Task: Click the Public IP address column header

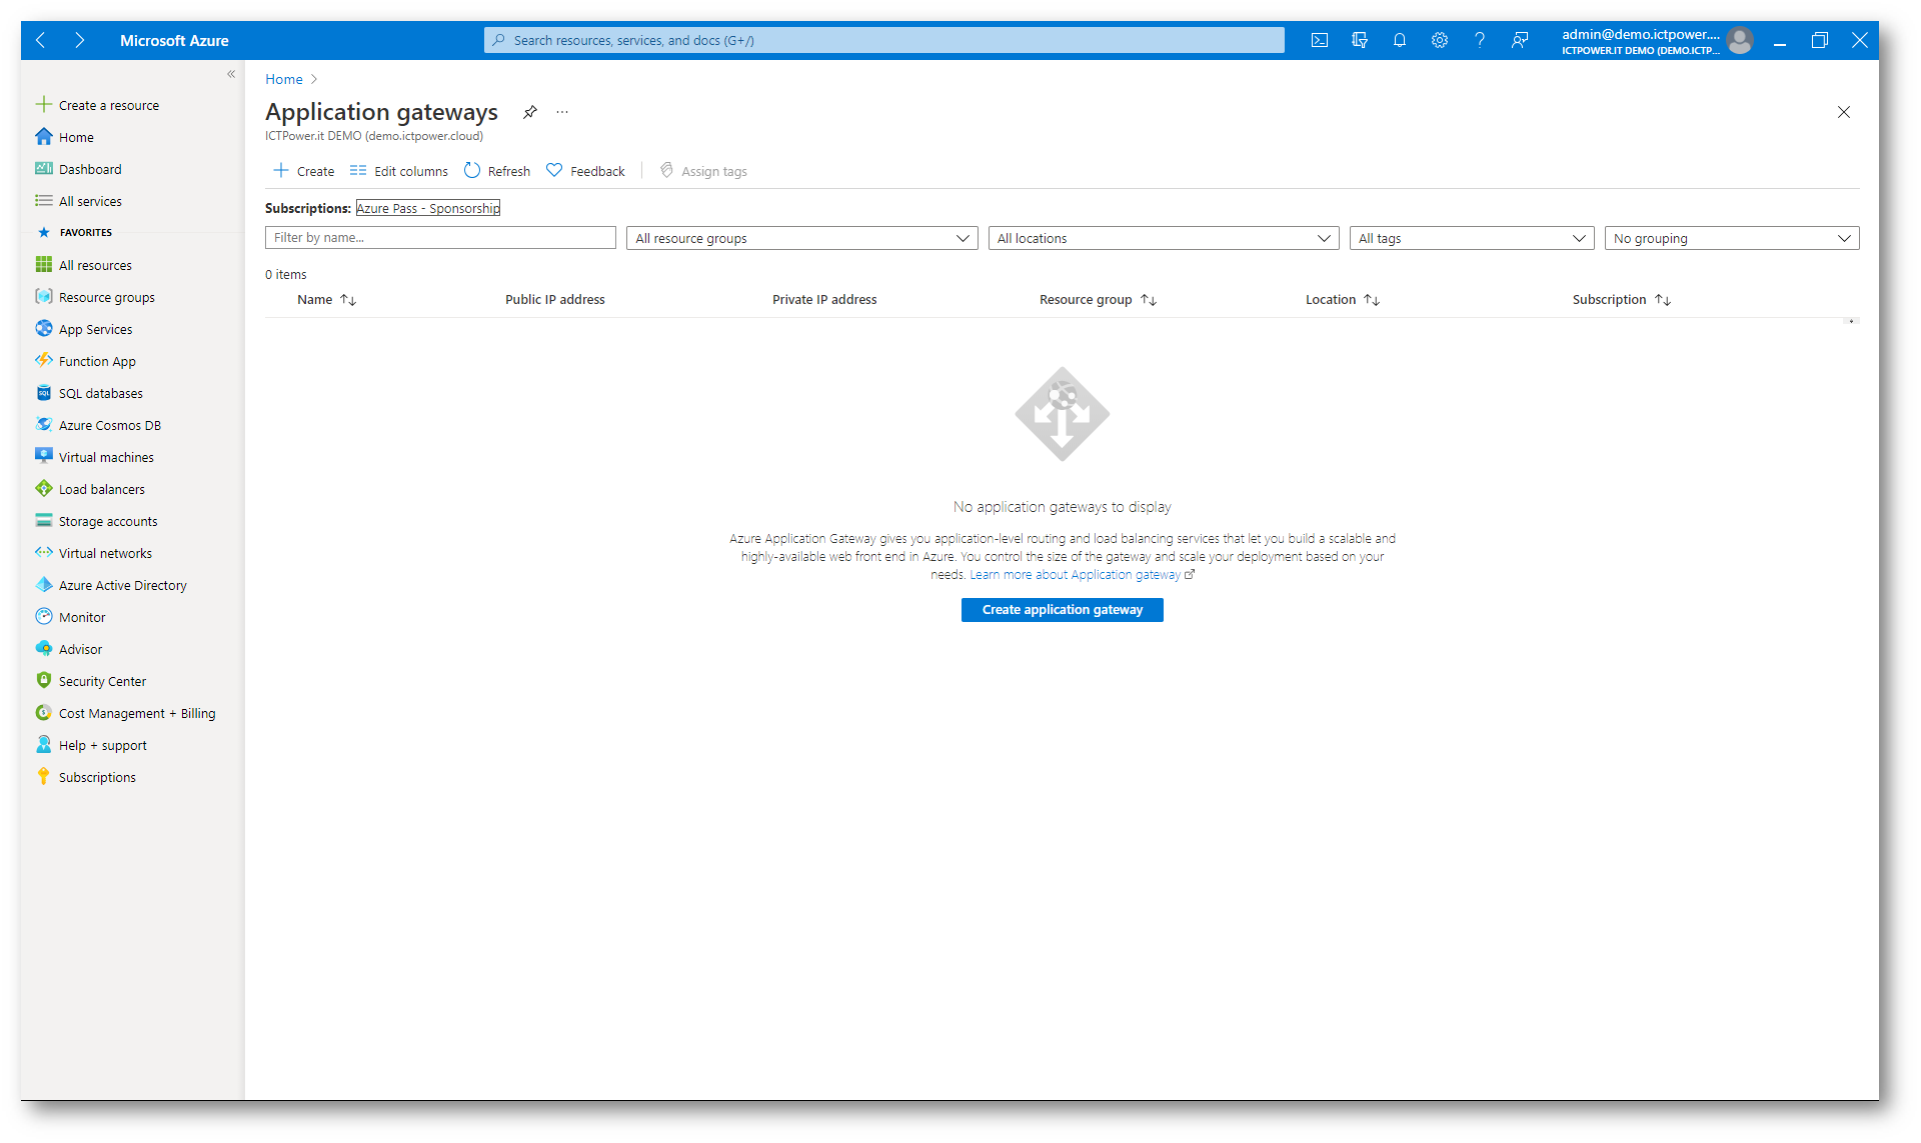Action: (x=555, y=300)
